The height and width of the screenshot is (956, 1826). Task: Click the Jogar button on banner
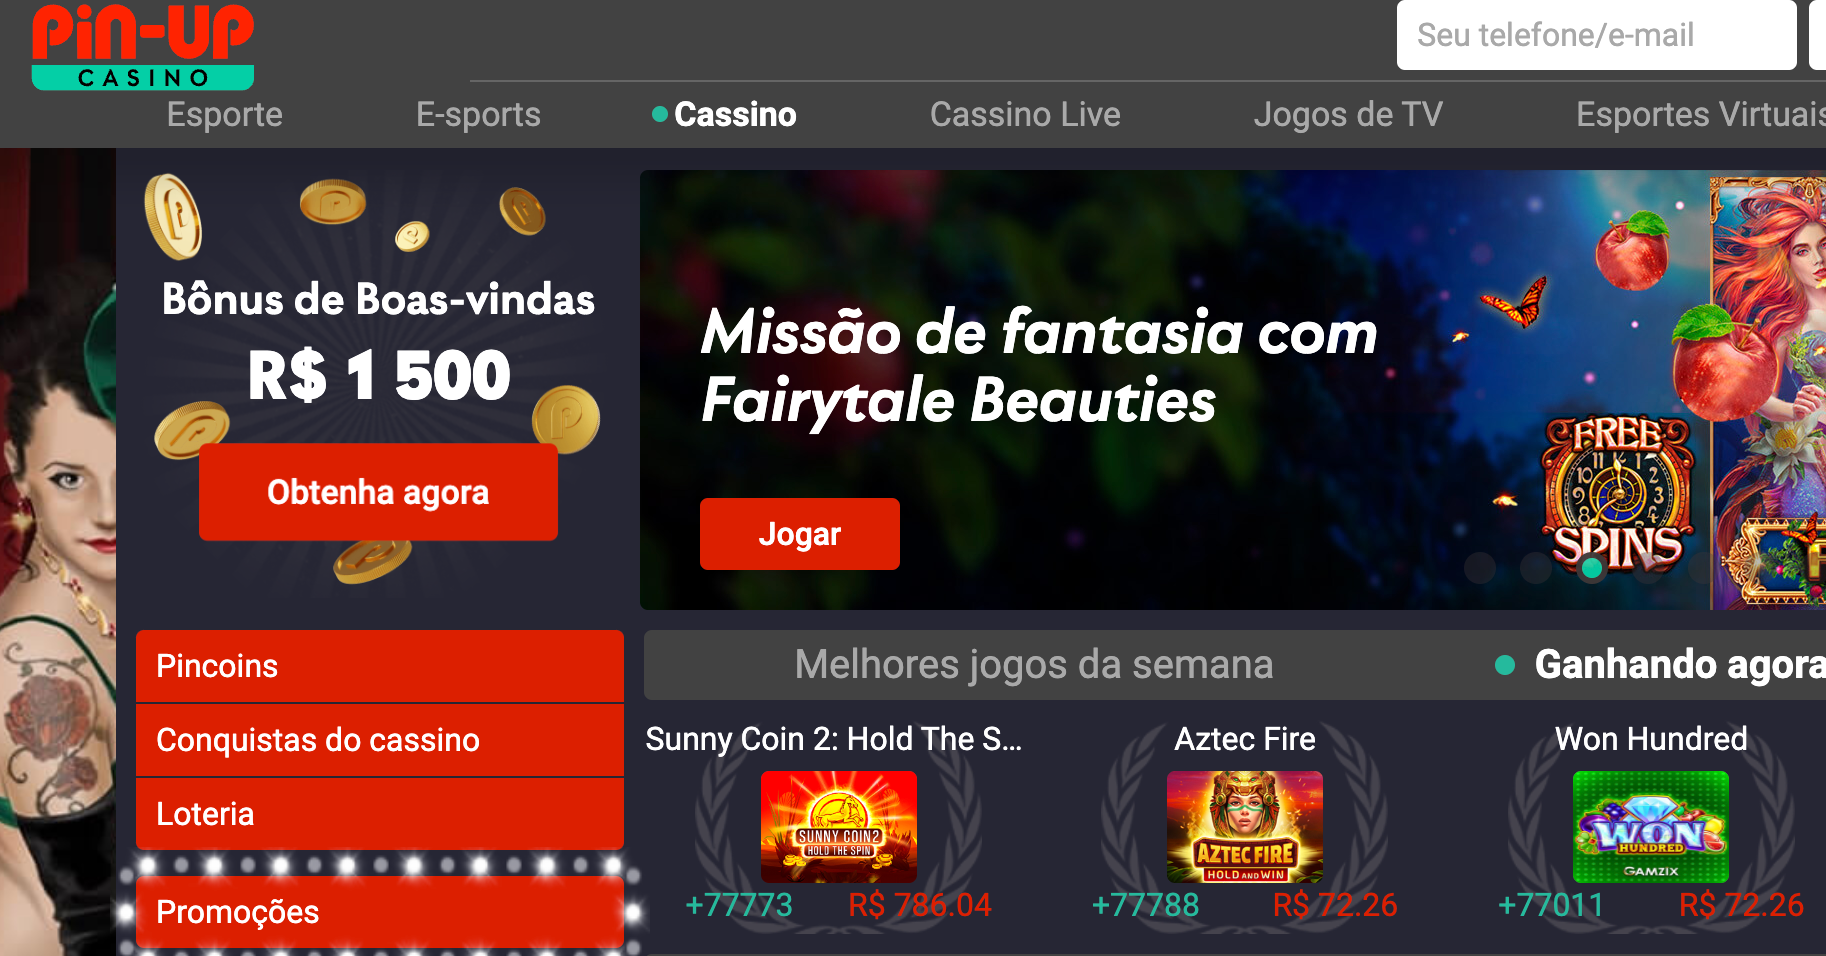click(800, 534)
